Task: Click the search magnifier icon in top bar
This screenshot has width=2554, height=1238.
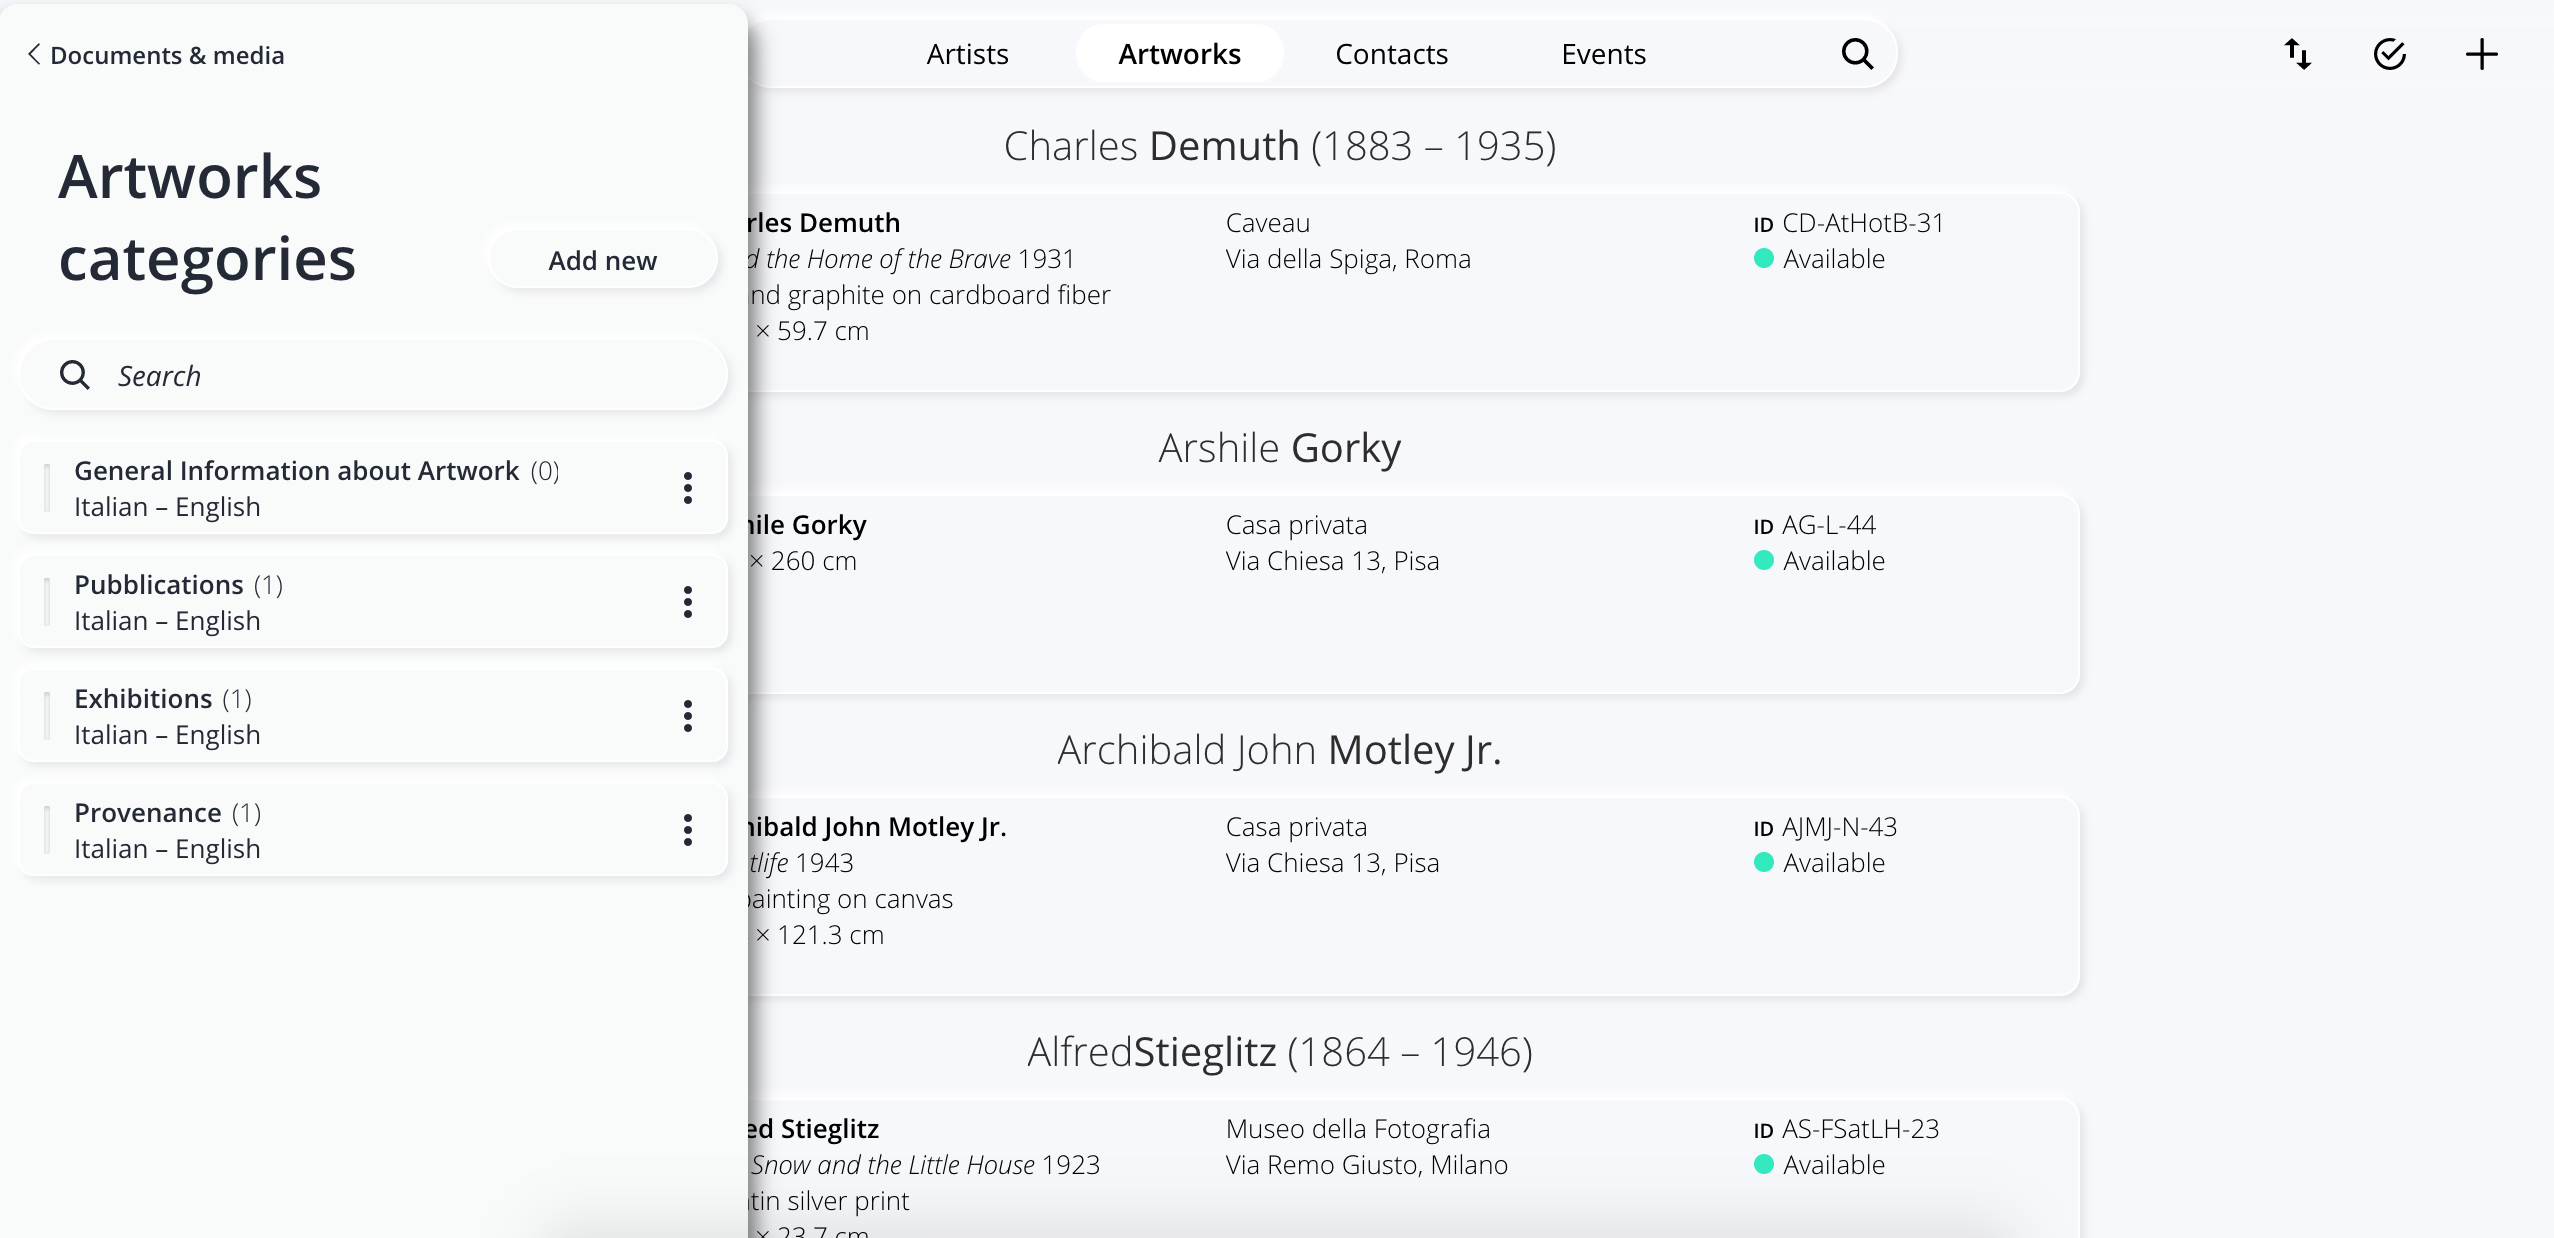Action: click(x=1857, y=54)
